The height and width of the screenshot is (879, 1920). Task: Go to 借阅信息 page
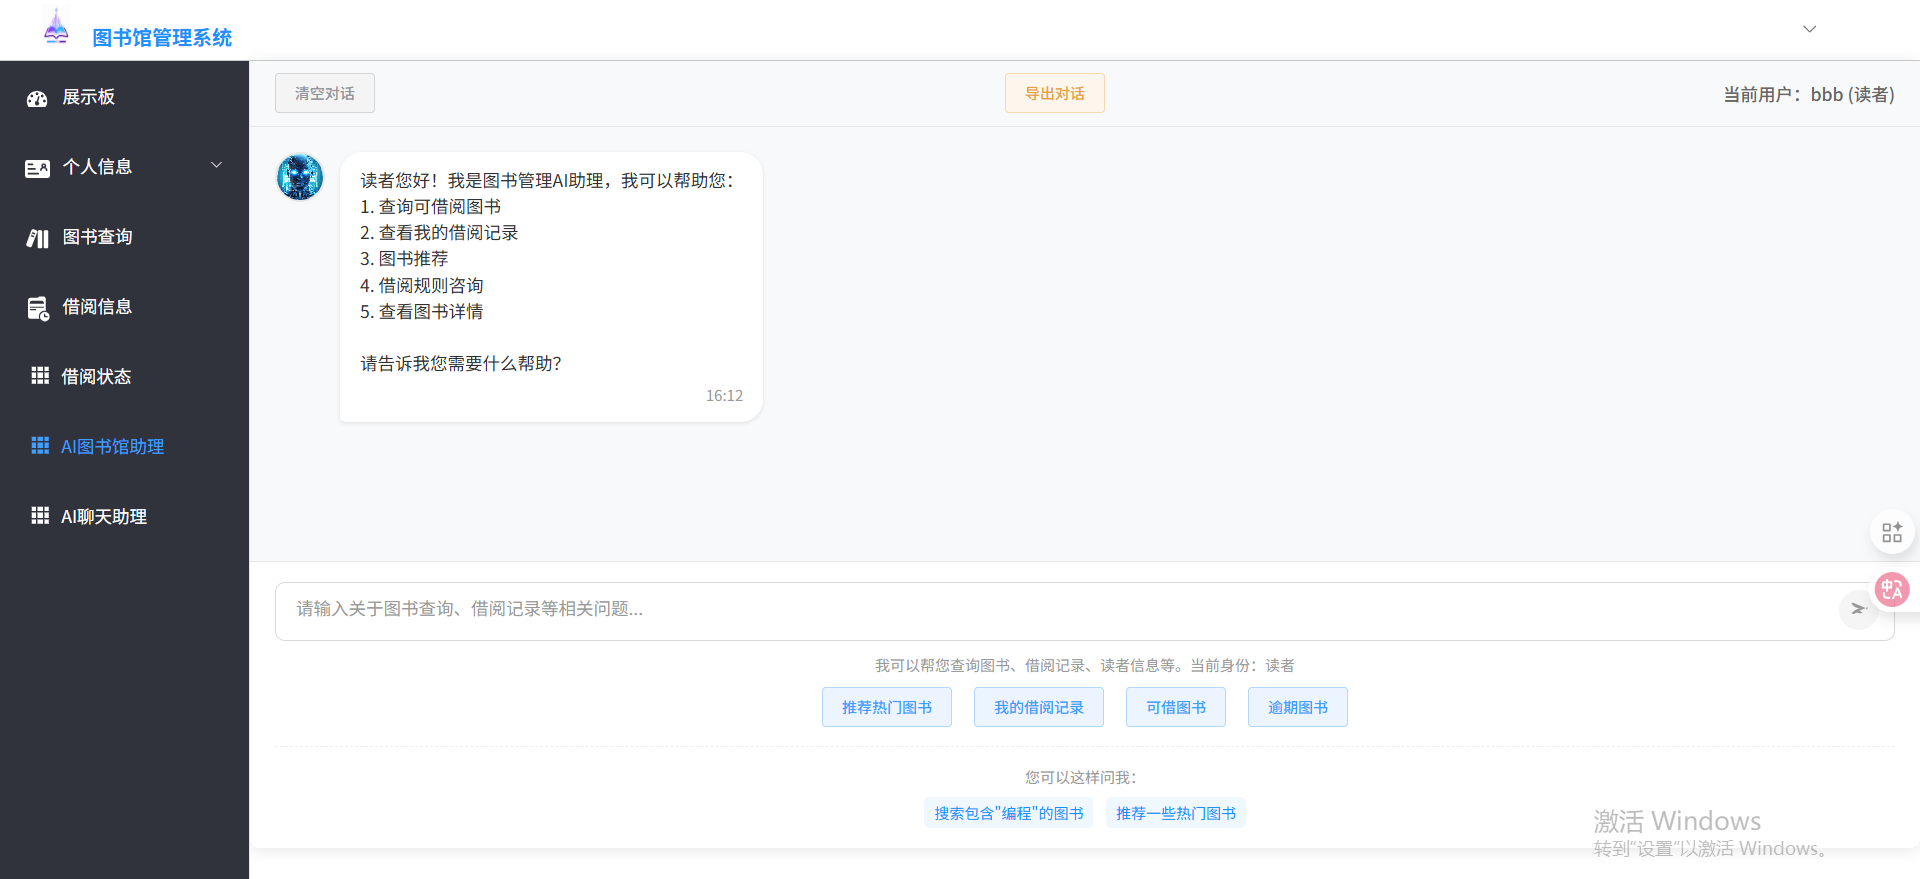coord(124,307)
